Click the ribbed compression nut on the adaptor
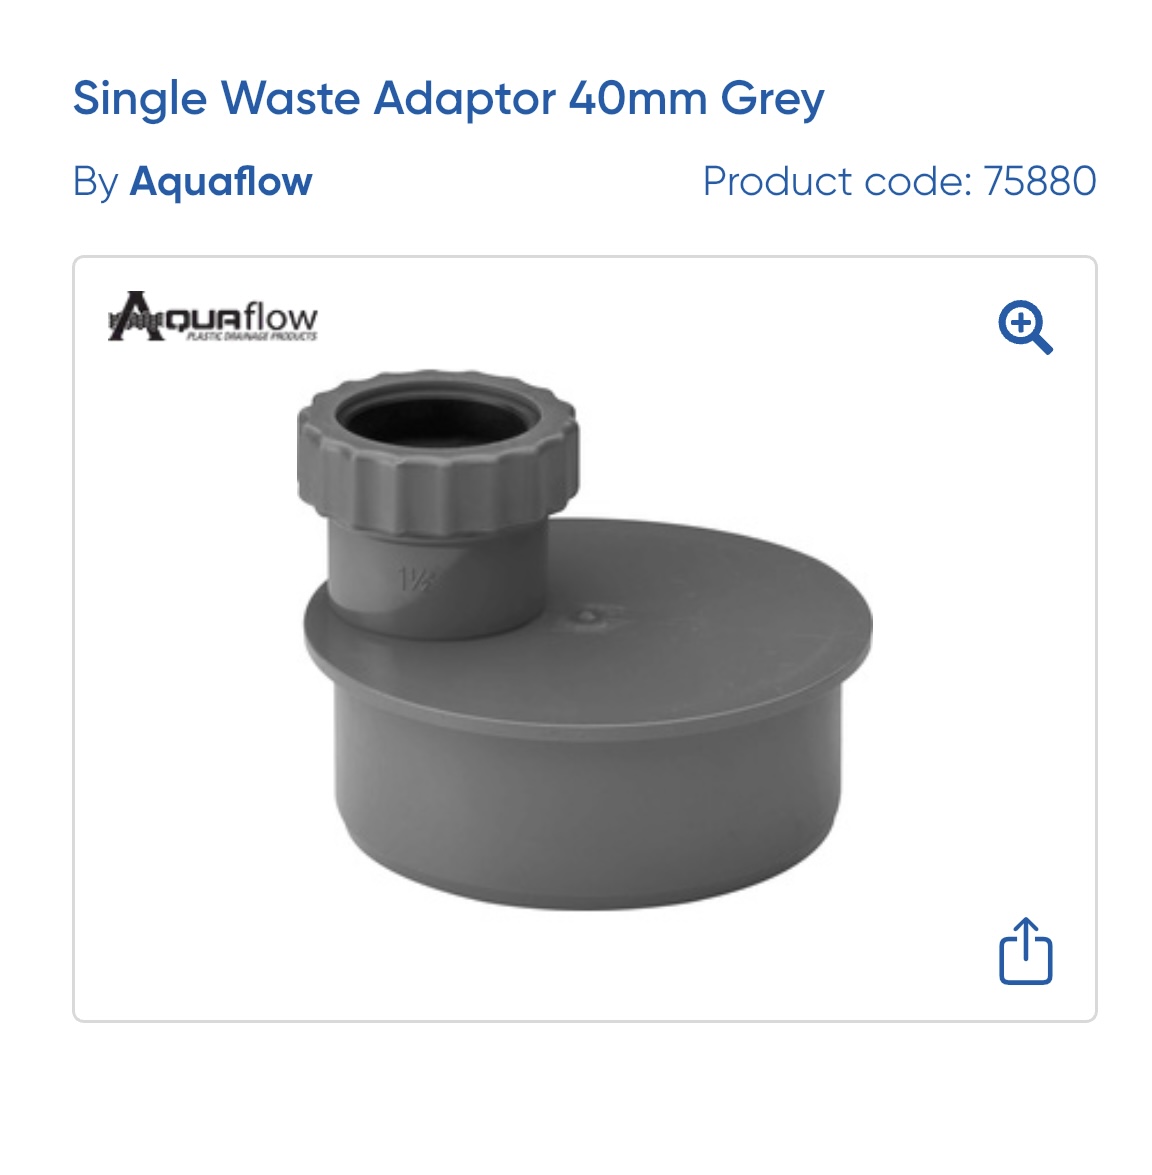The height and width of the screenshot is (1175, 1152). [437, 453]
